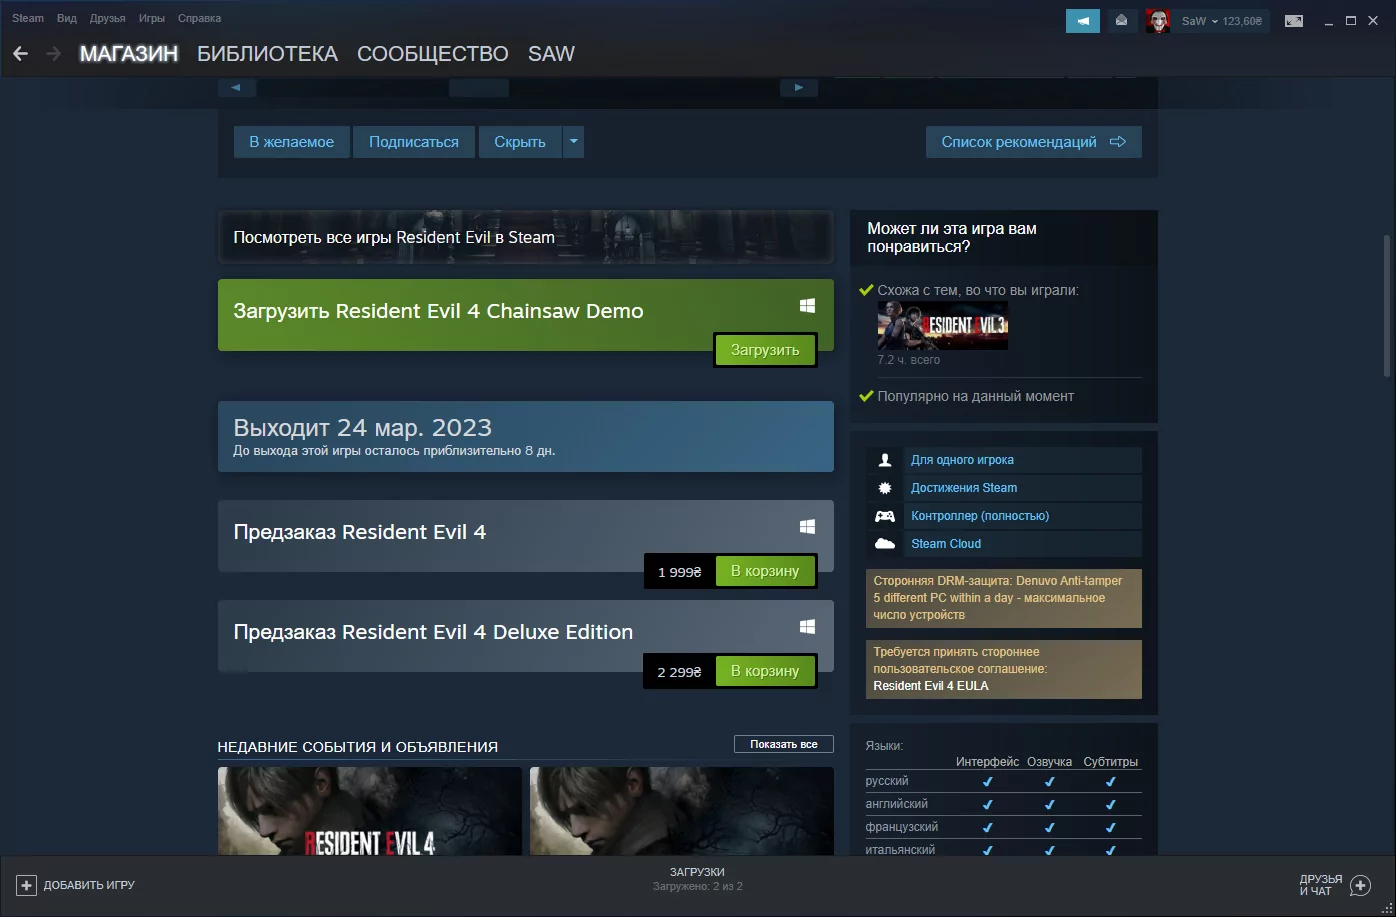
Task: Click the controller support icon
Action: tap(885, 516)
